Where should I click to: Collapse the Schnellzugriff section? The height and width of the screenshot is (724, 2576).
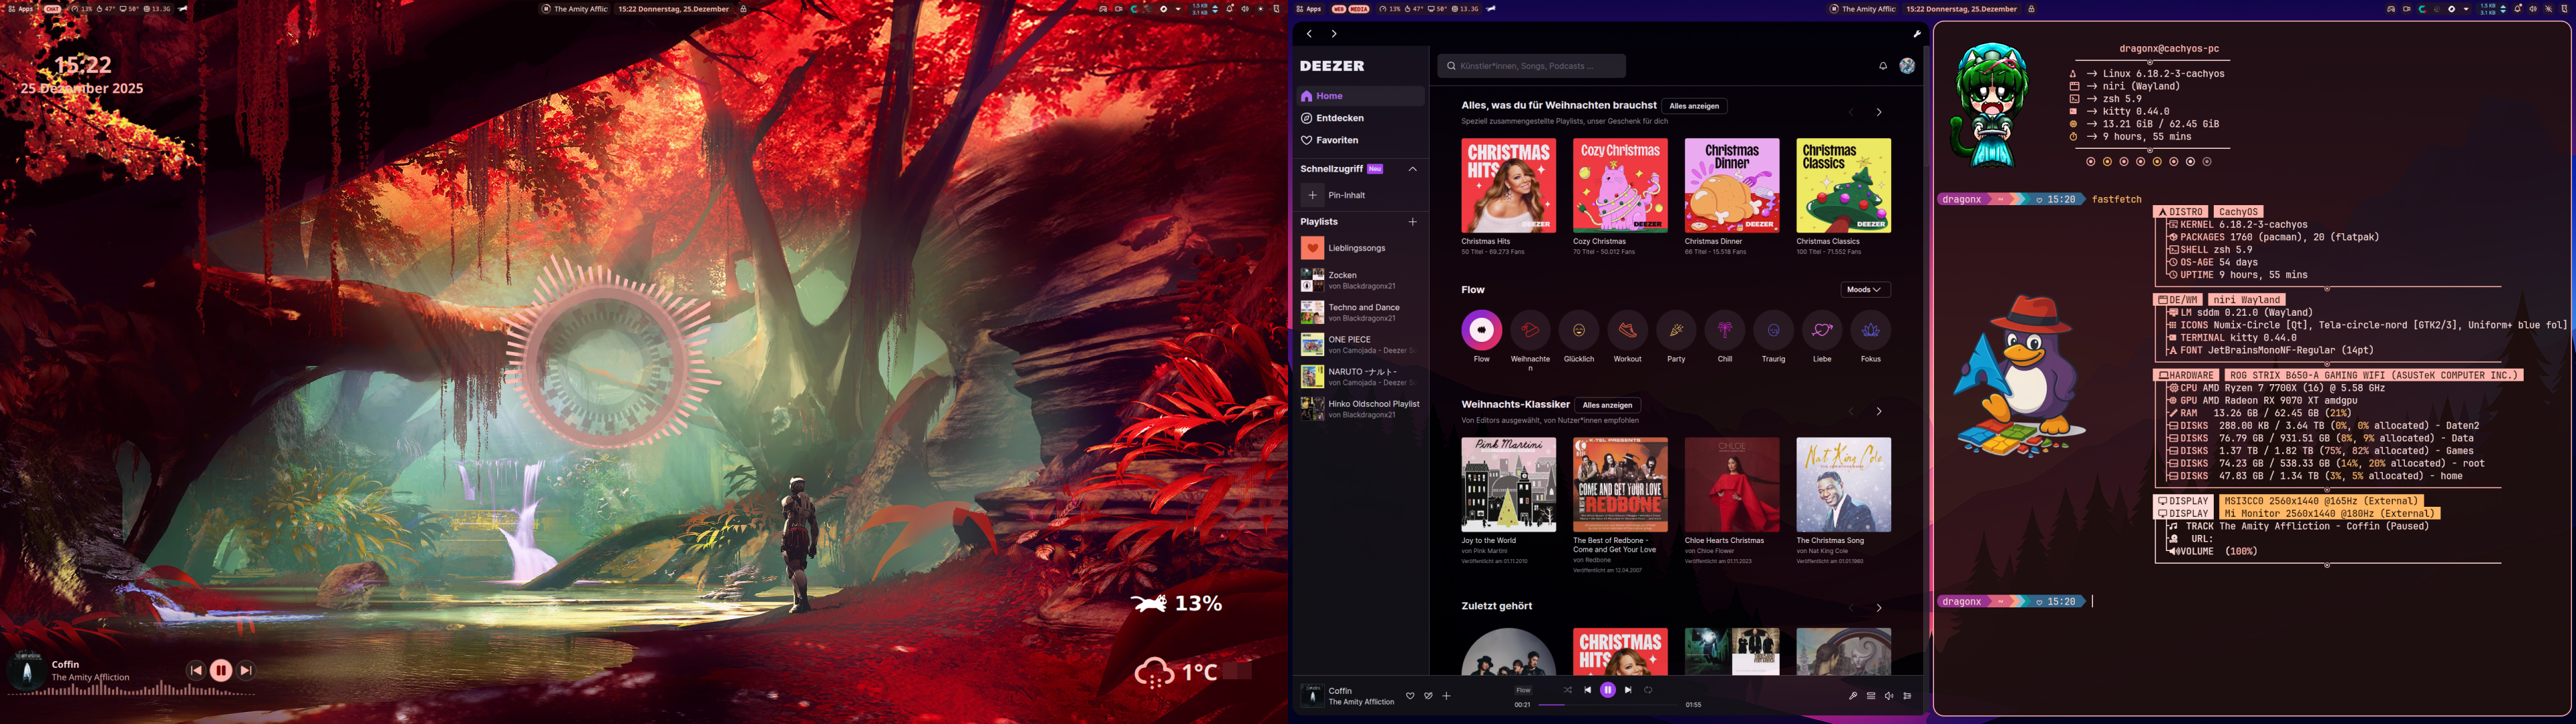(1412, 169)
